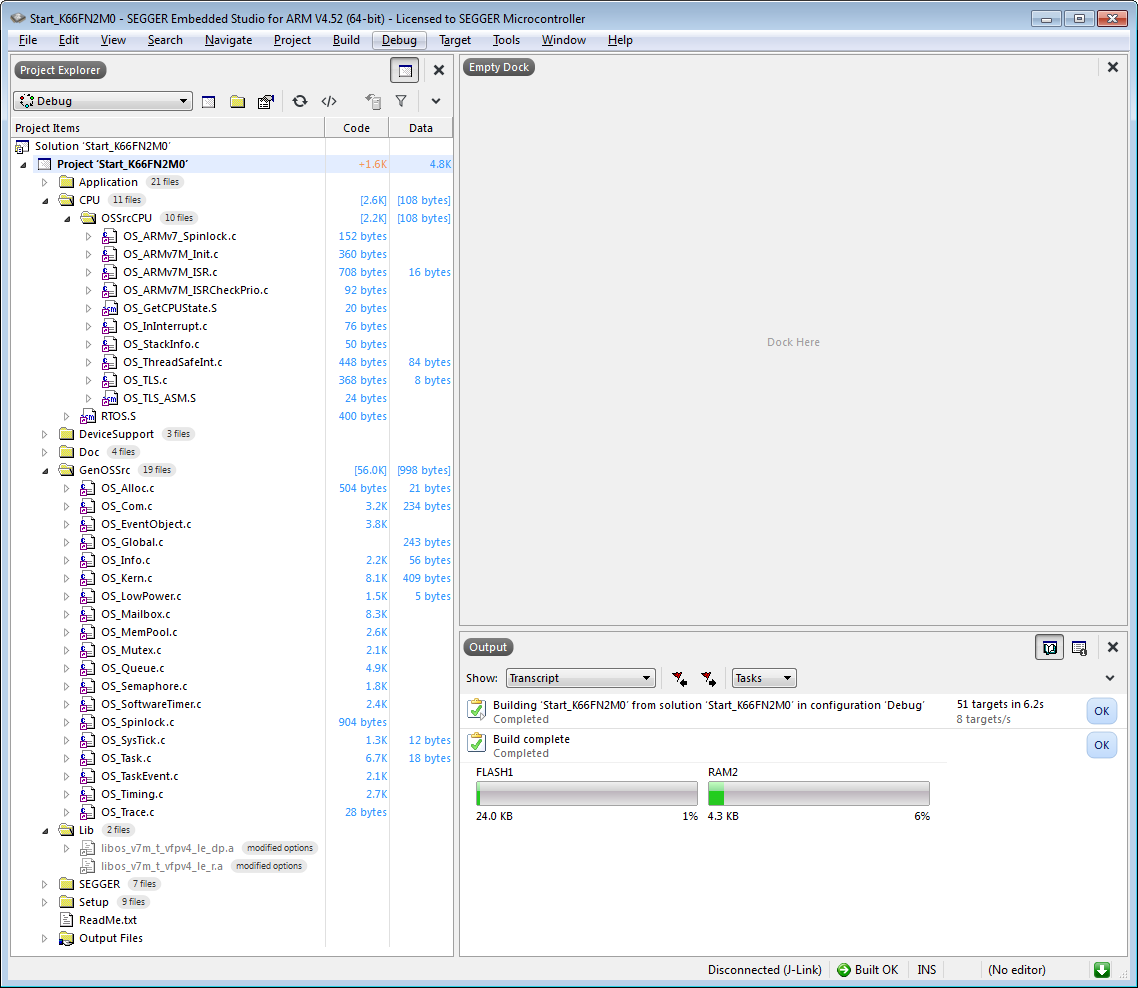
Task: Collapse the CPU folder
Action: point(44,200)
